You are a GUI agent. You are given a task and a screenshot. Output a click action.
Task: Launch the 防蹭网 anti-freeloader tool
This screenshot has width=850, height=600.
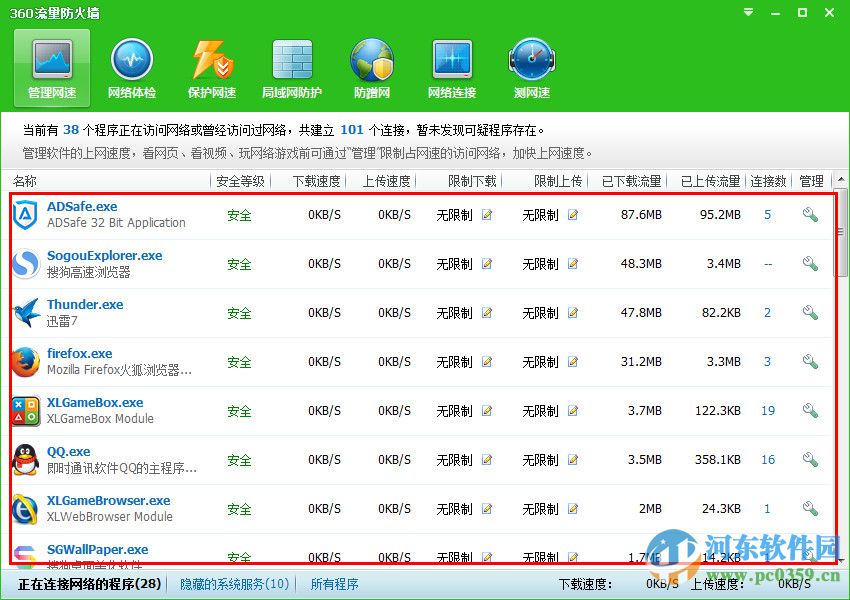click(371, 67)
